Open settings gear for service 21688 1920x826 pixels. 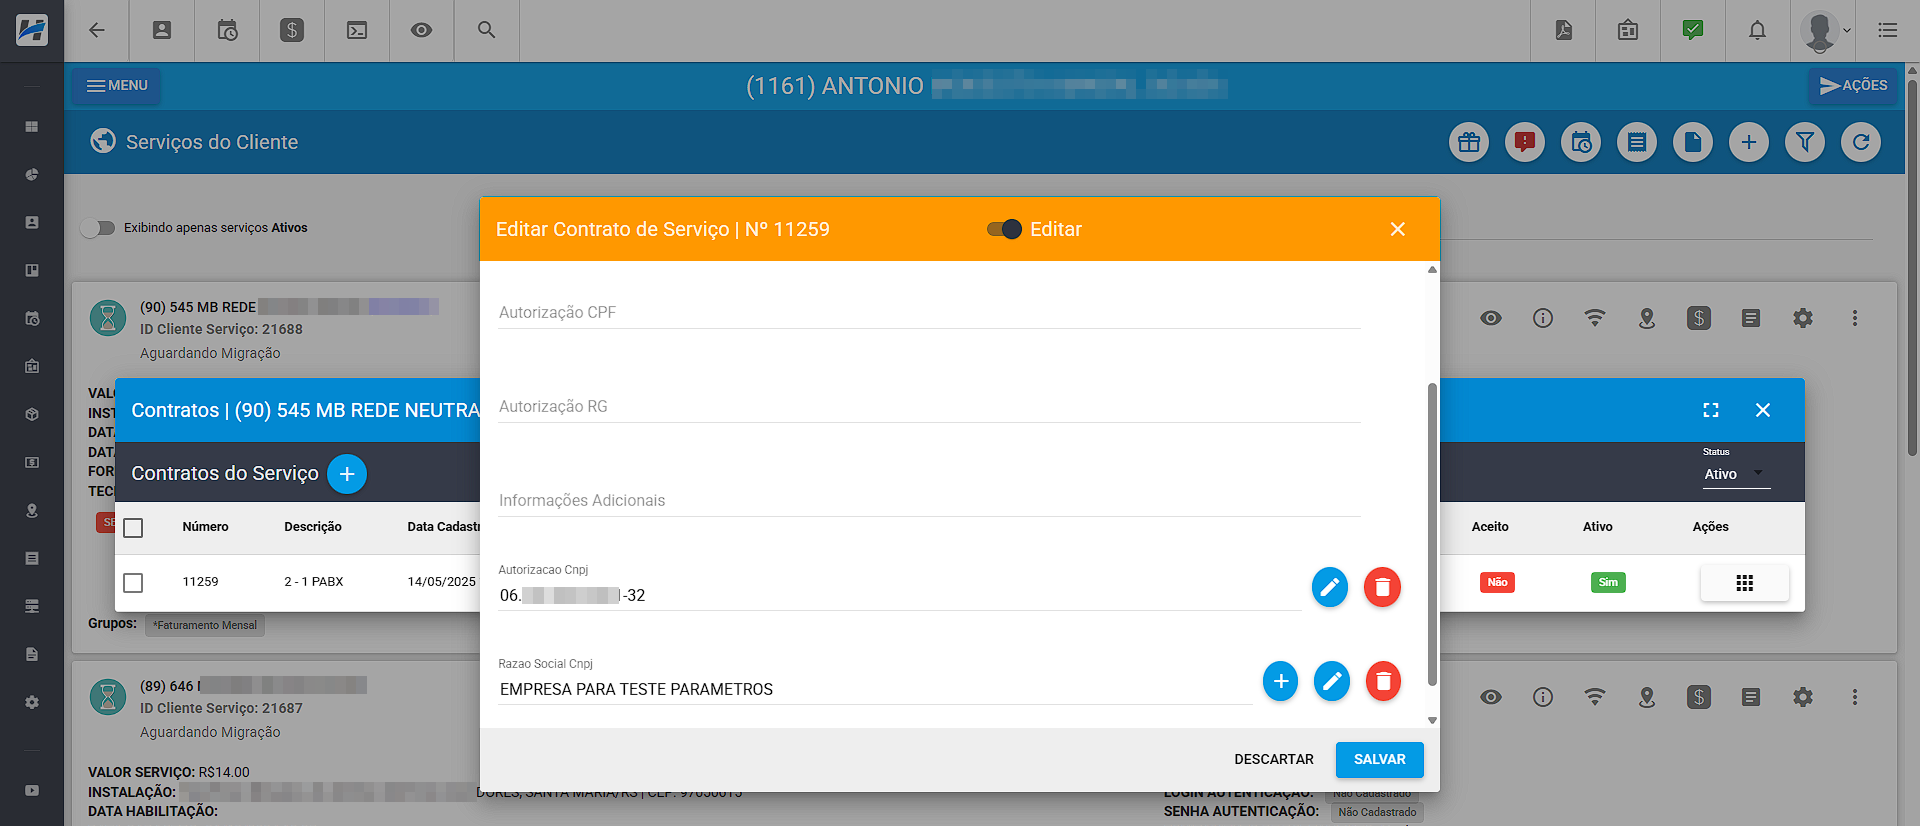pos(1803,318)
